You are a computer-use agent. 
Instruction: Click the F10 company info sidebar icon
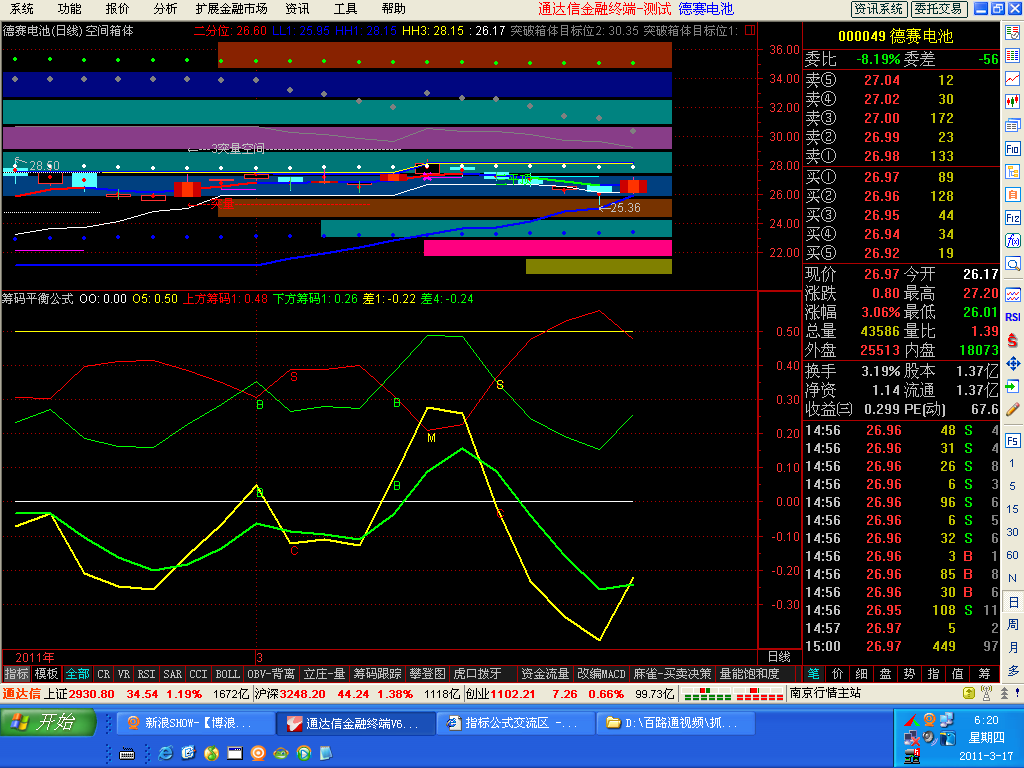click(x=1013, y=148)
